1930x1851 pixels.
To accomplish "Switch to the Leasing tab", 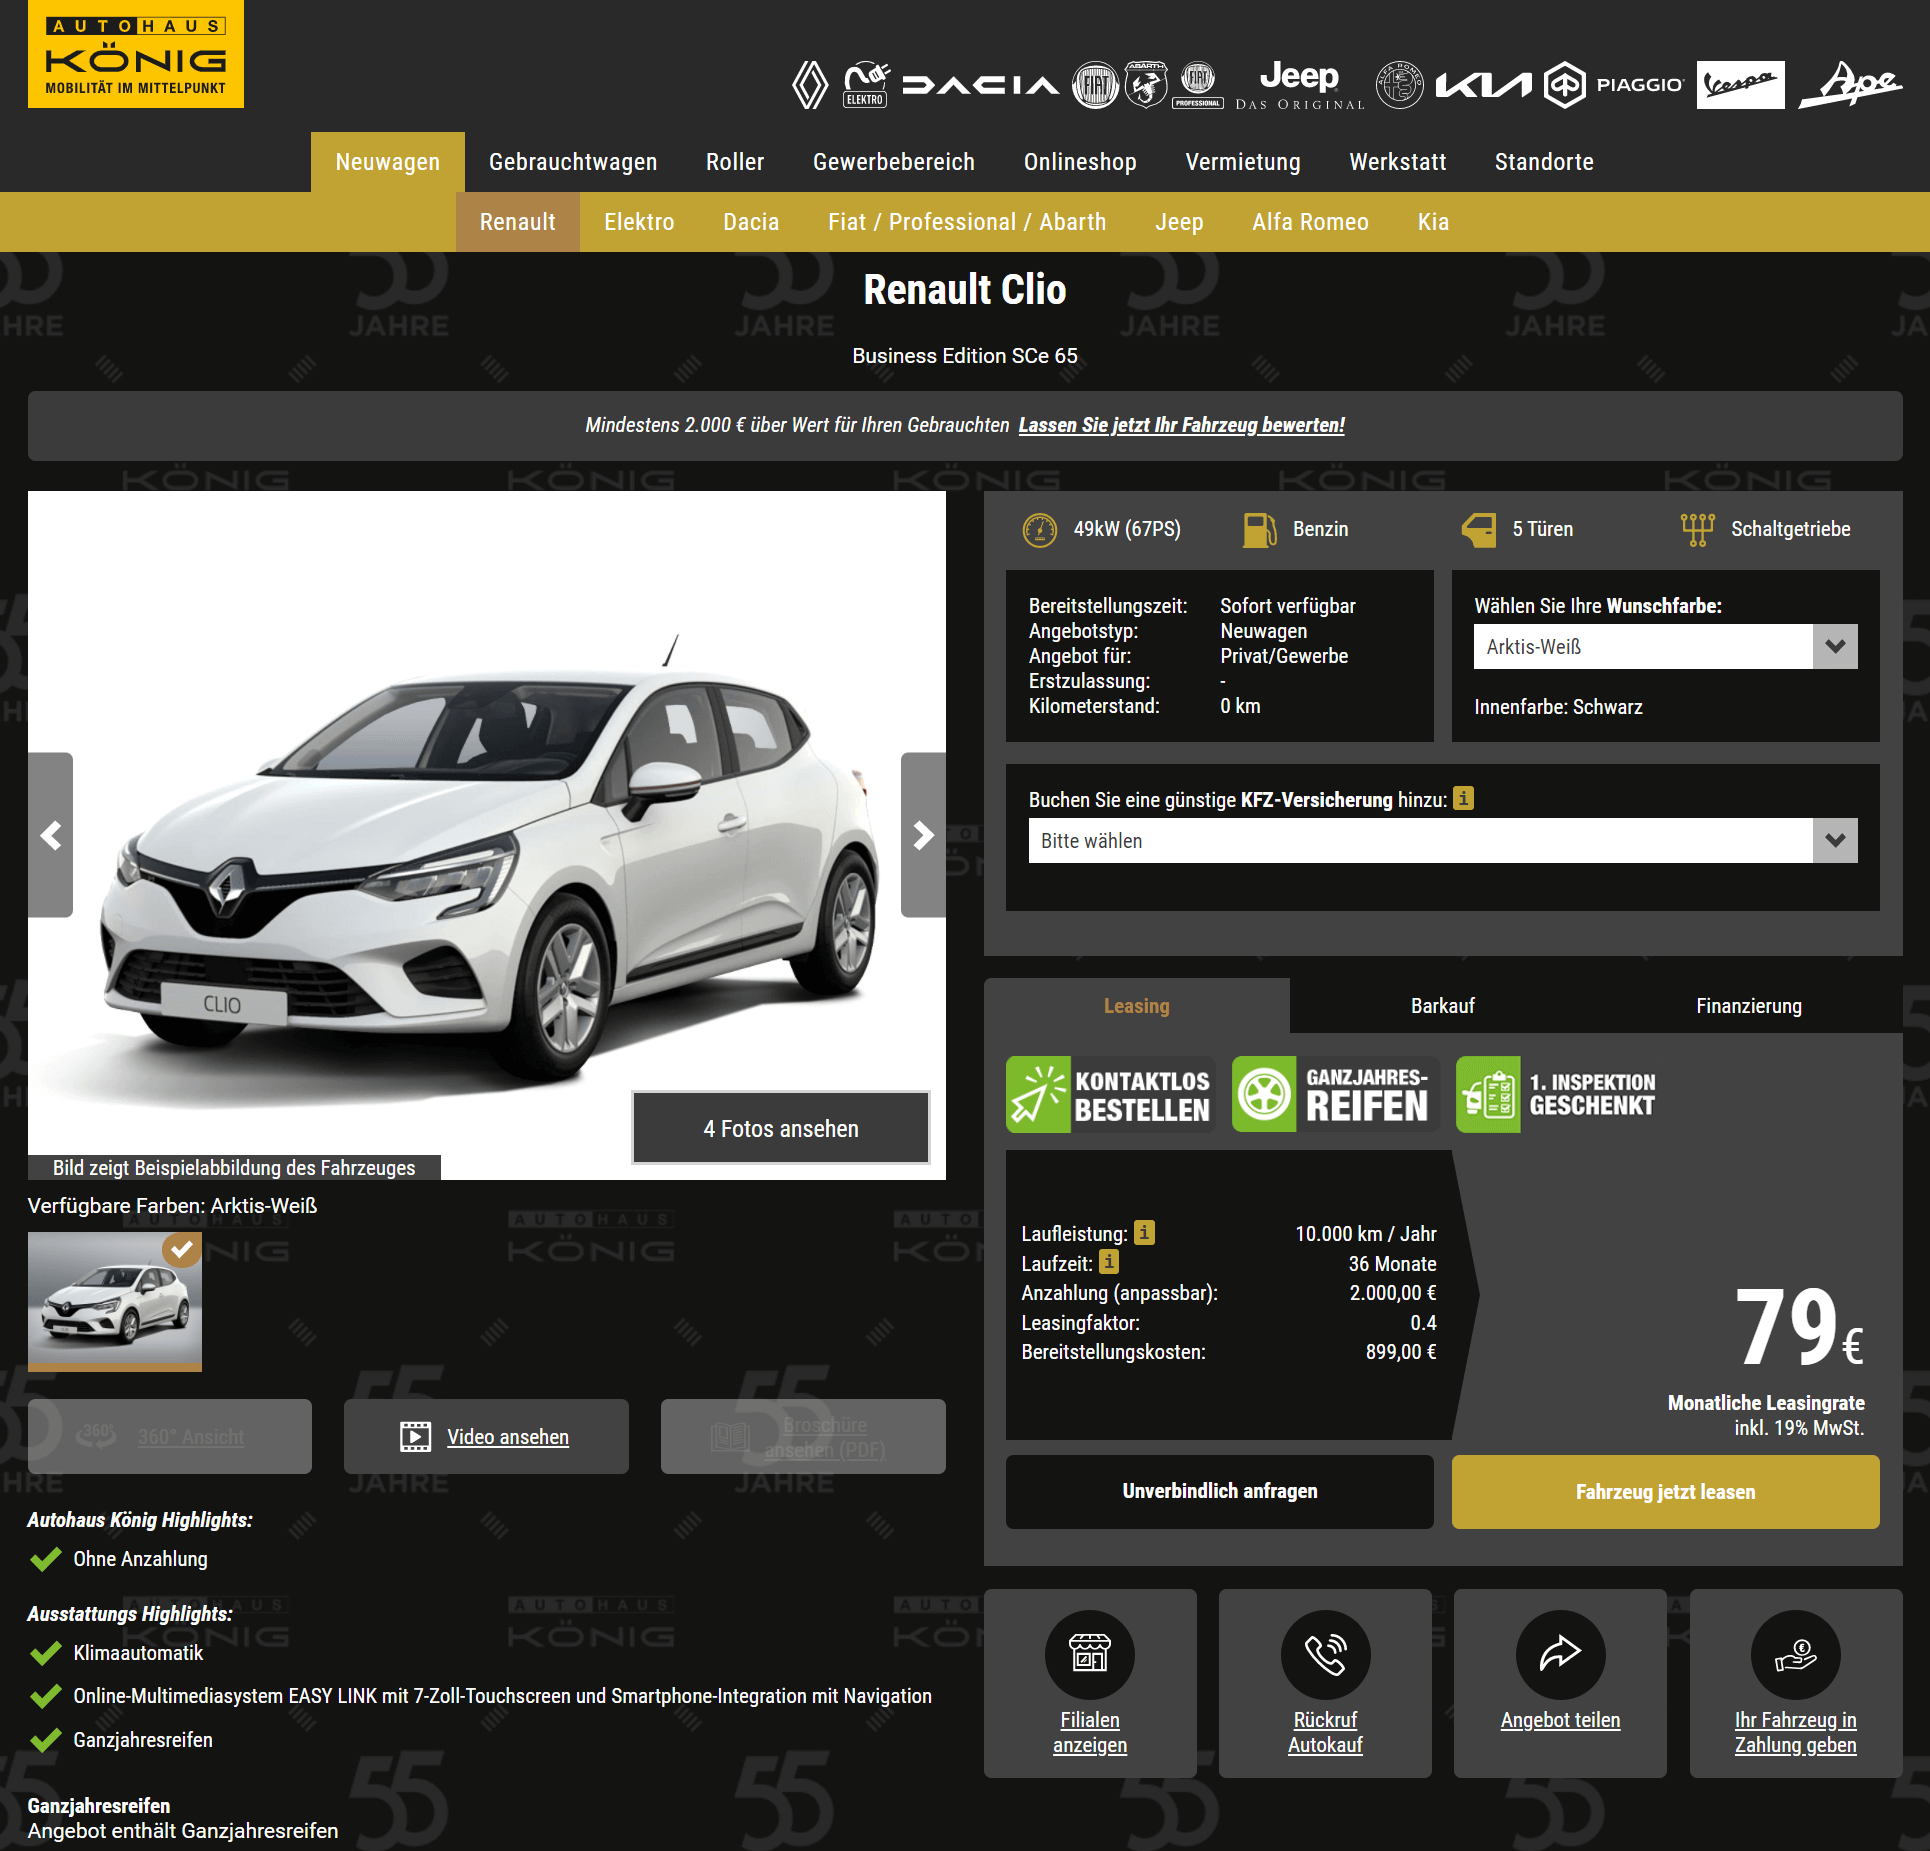I will [1137, 1006].
